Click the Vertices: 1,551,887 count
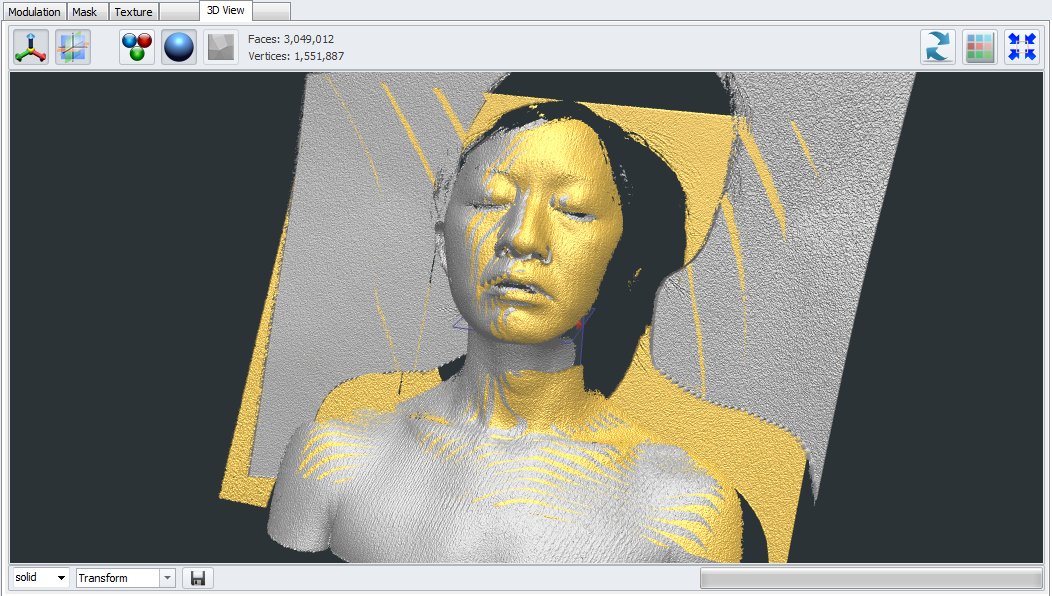The width and height of the screenshot is (1052, 596). tap(296, 56)
